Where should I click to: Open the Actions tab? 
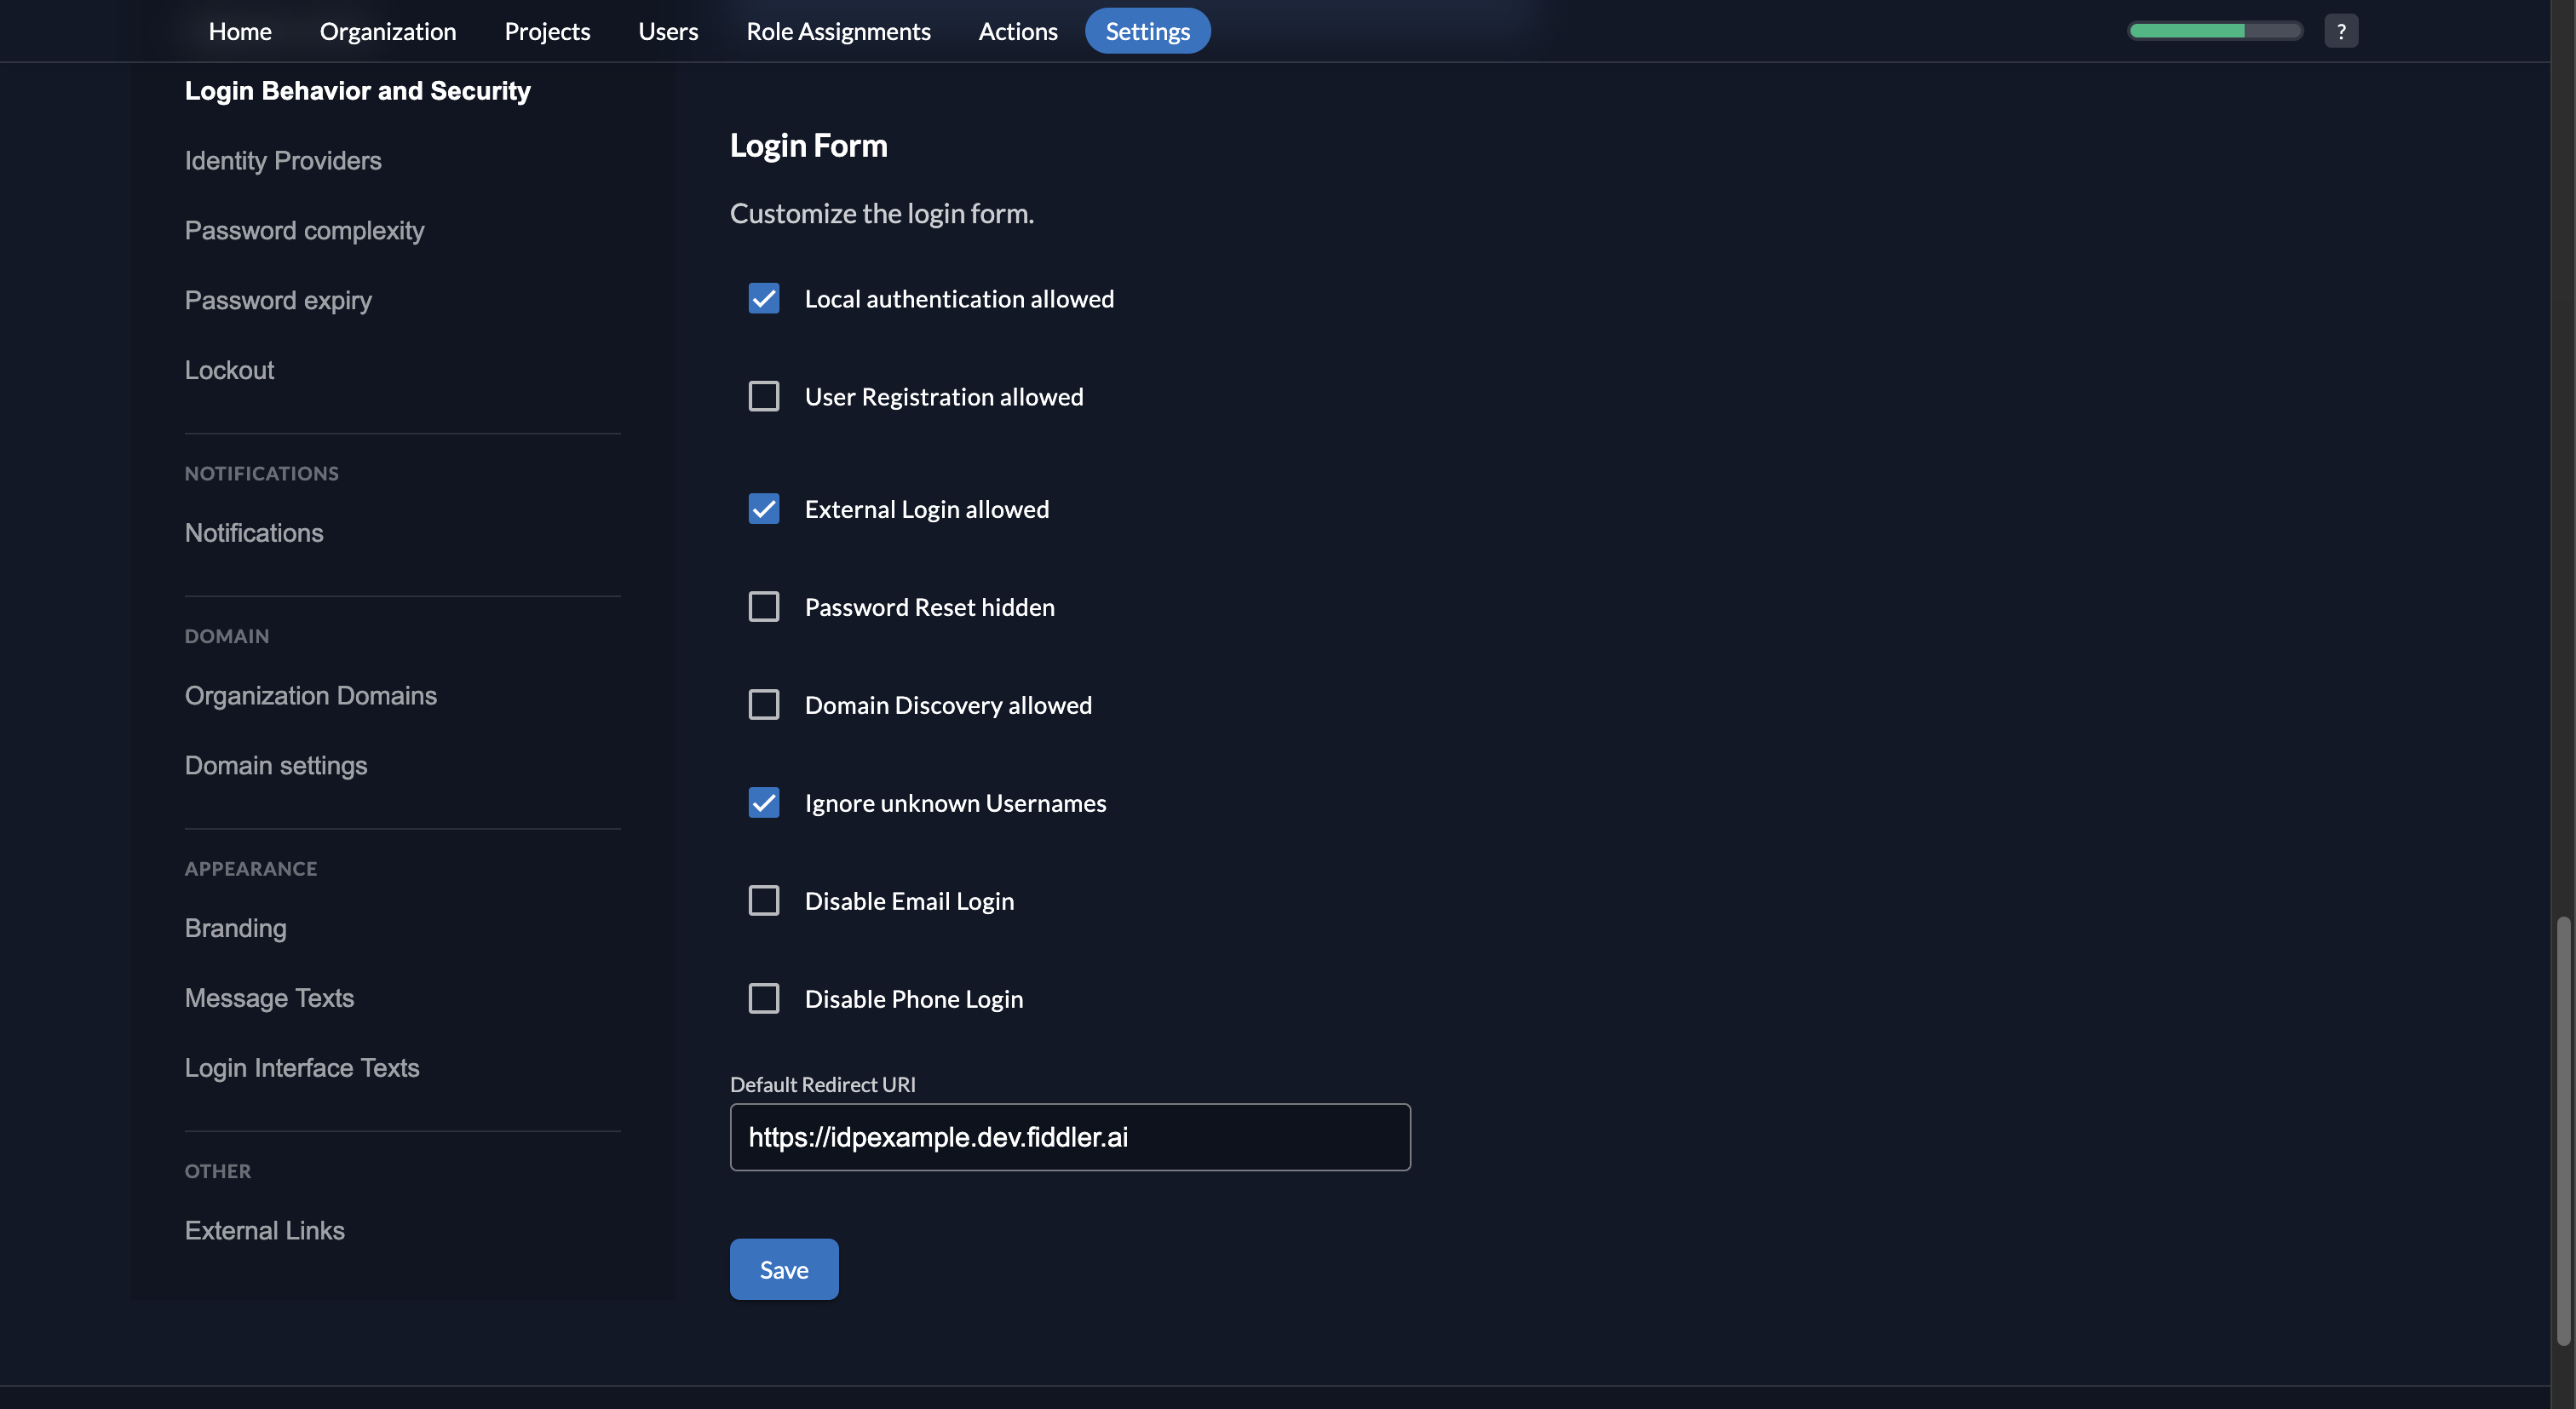point(1017,31)
